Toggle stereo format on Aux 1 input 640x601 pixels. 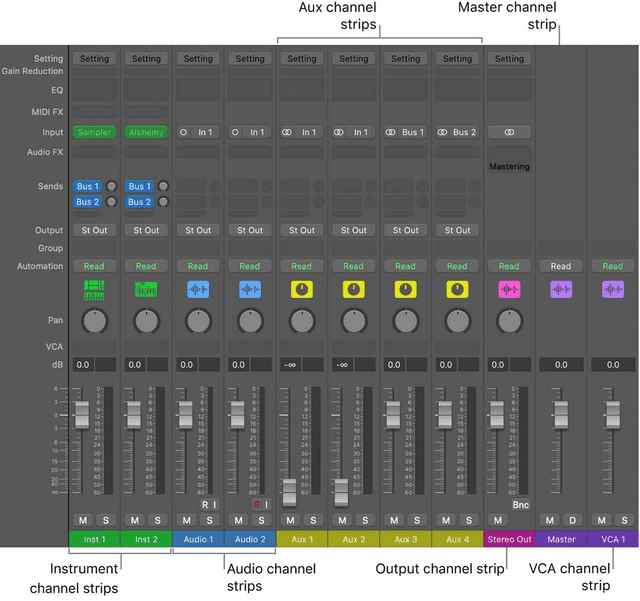287,132
